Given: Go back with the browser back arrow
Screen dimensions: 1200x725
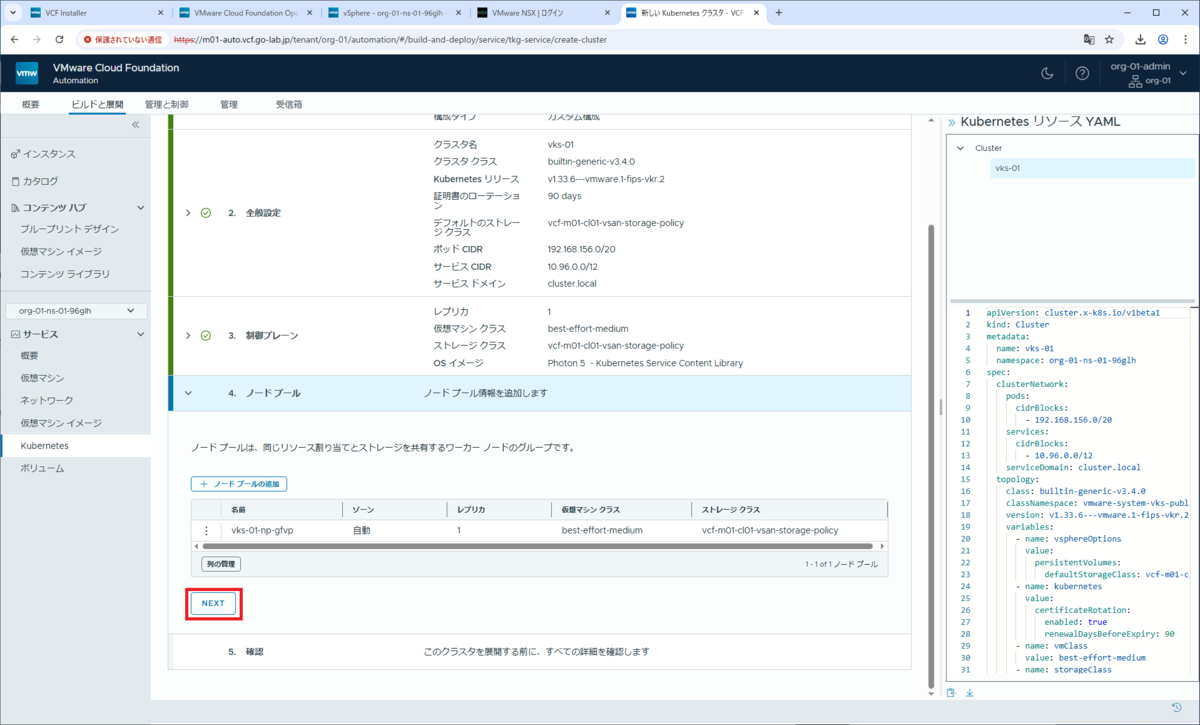Looking at the screenshot, I should (x=15, y=39).
